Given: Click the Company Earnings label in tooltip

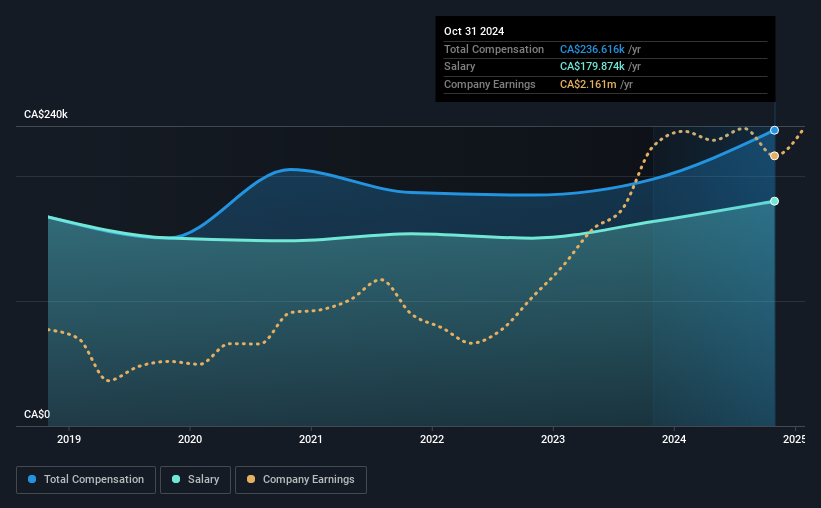Looking at the screenshot, I should [490, 84].
